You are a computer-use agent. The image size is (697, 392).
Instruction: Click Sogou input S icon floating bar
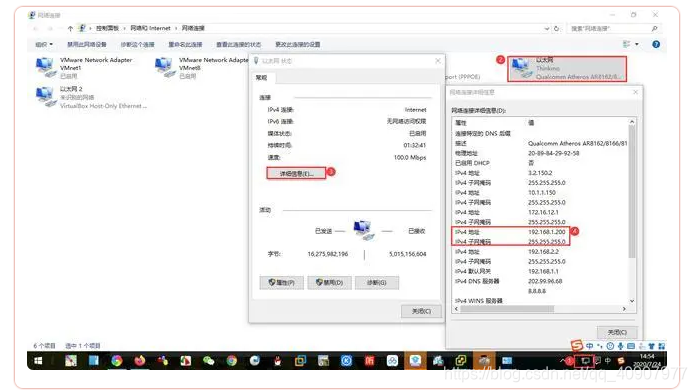(x=577, y=345)
